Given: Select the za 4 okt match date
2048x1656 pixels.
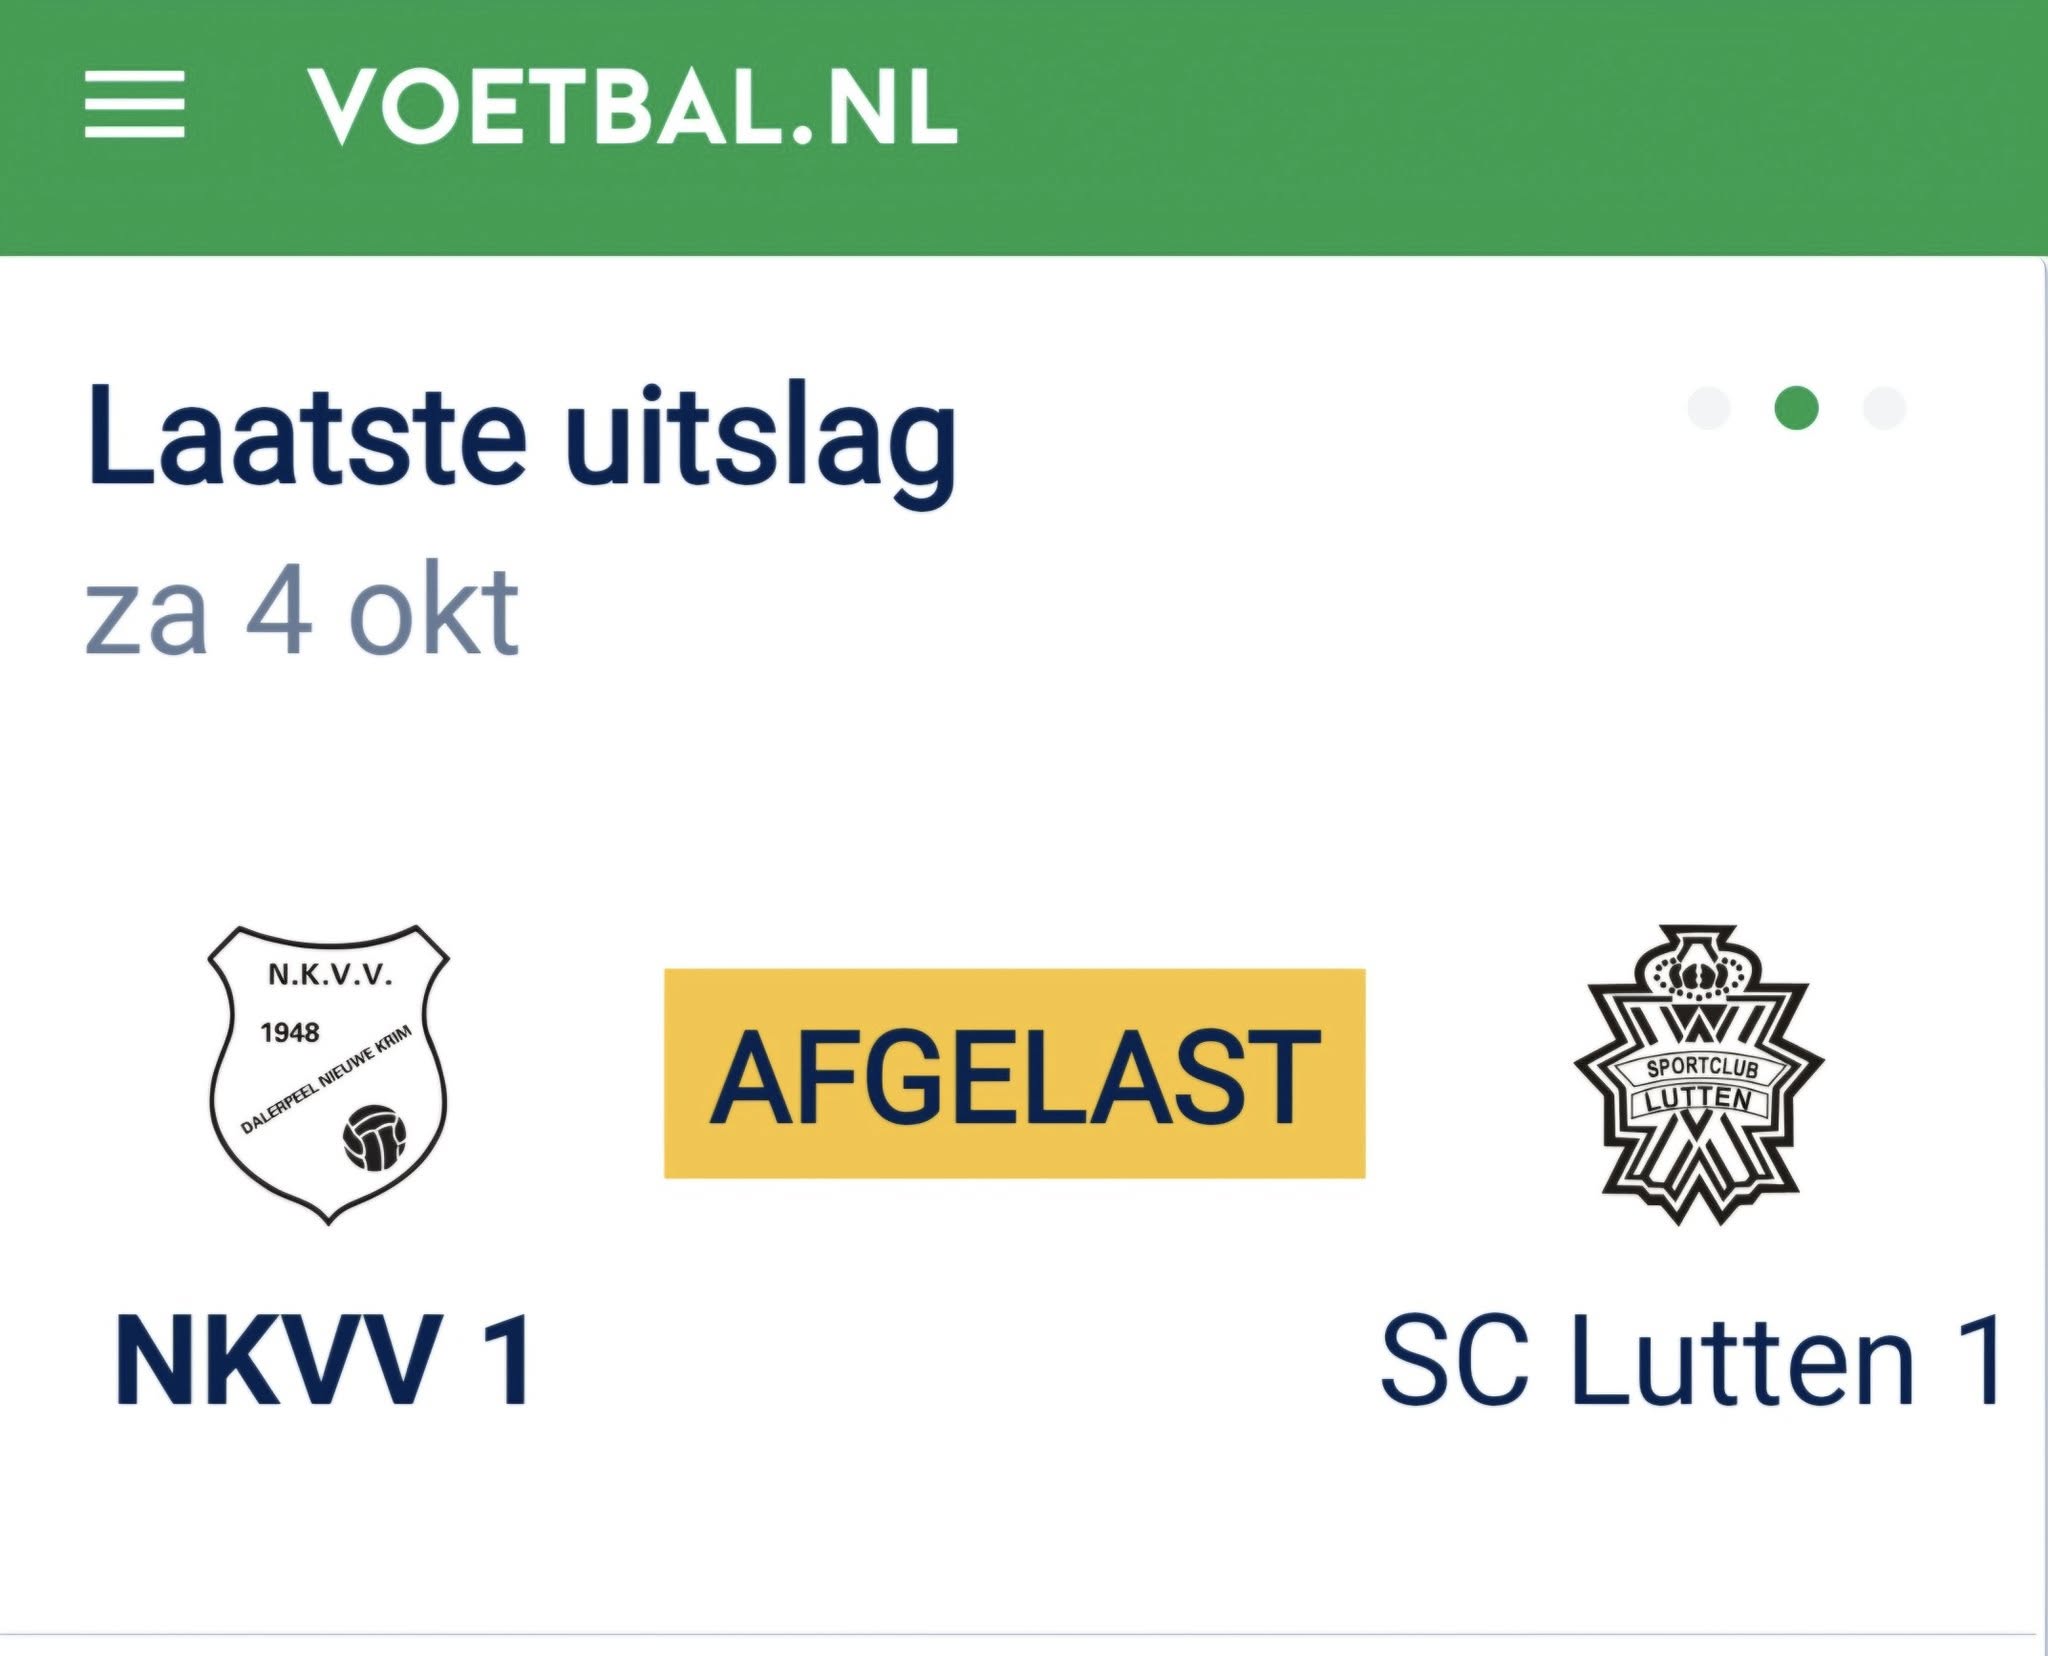Looking at the screenshot, I should tap(302, 610).
